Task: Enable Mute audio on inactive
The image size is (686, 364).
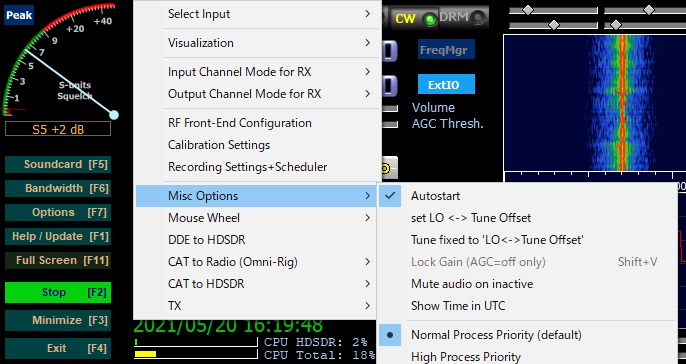Action: [527, 284]
